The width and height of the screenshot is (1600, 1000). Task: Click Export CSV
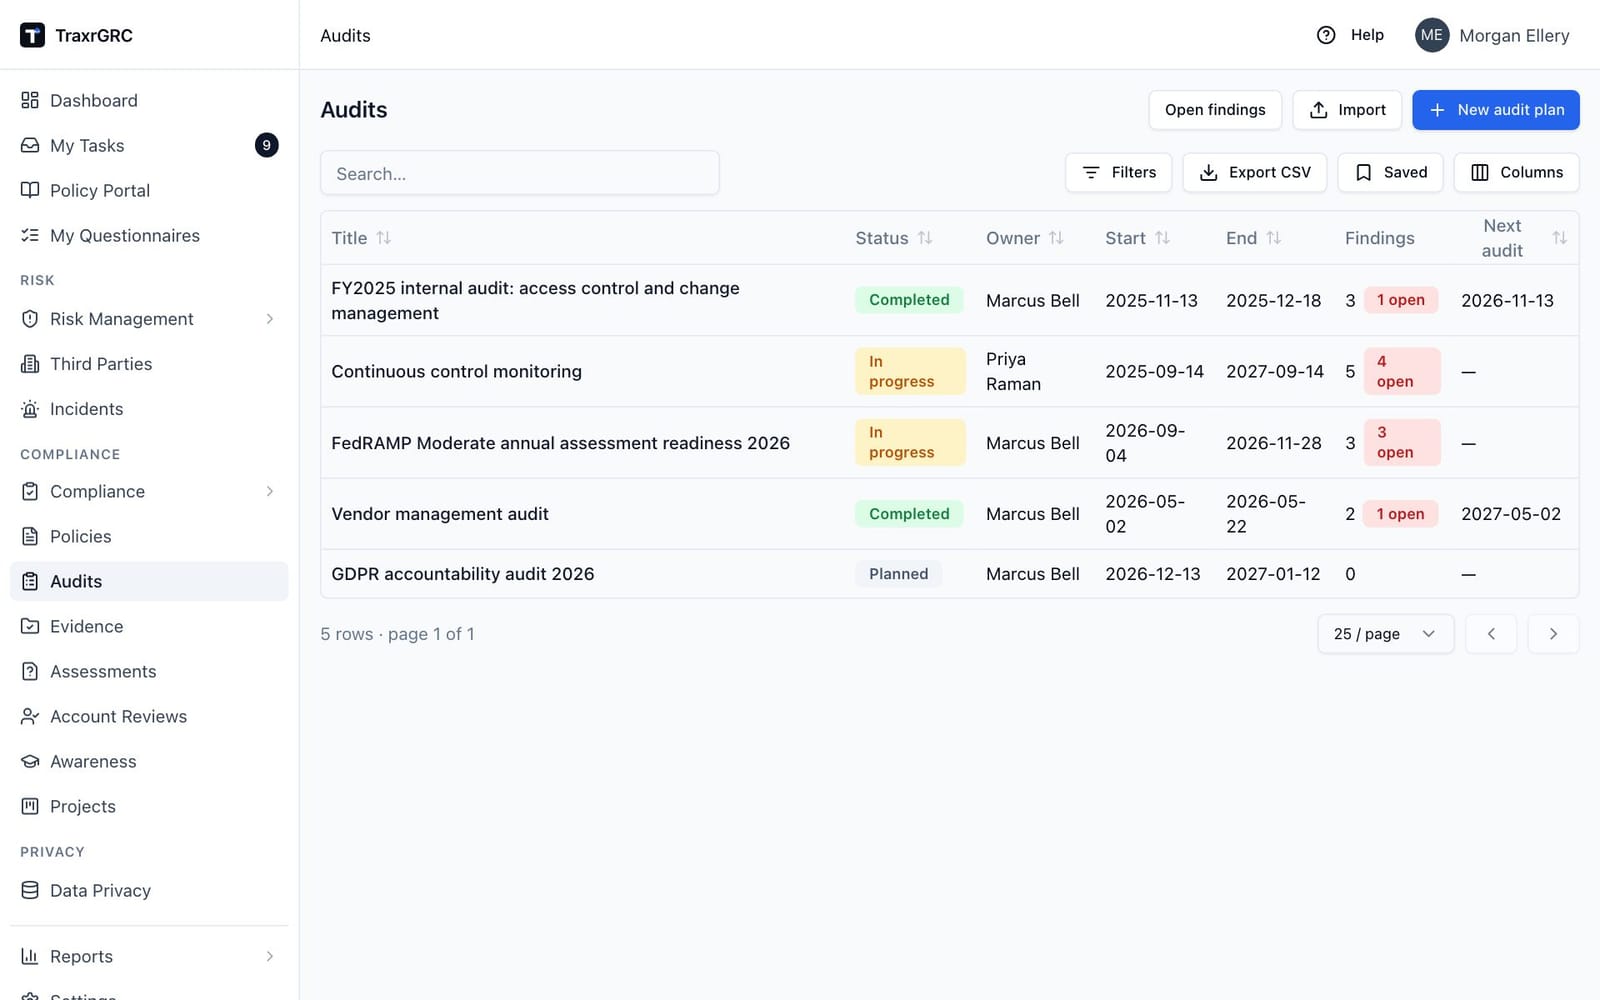[1255, 172]
